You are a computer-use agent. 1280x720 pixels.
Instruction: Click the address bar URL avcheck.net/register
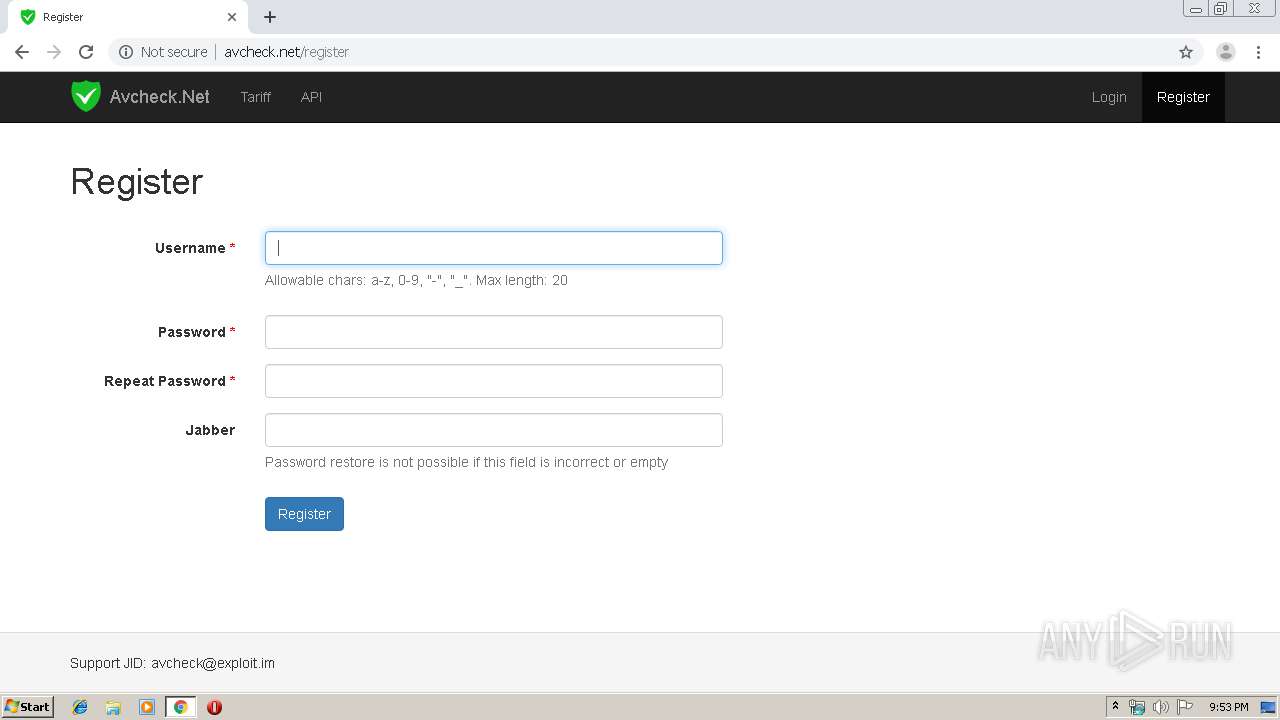(x=286, y=52)
